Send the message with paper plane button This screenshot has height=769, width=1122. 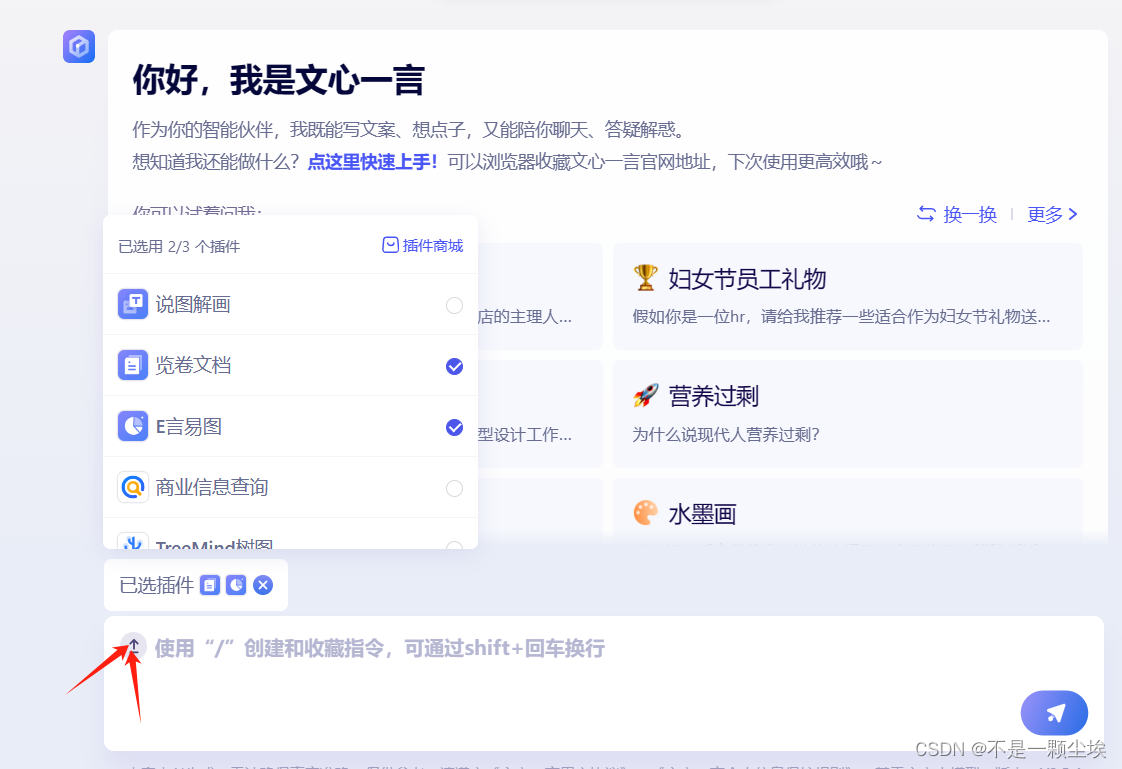(x=1054, y=712)
